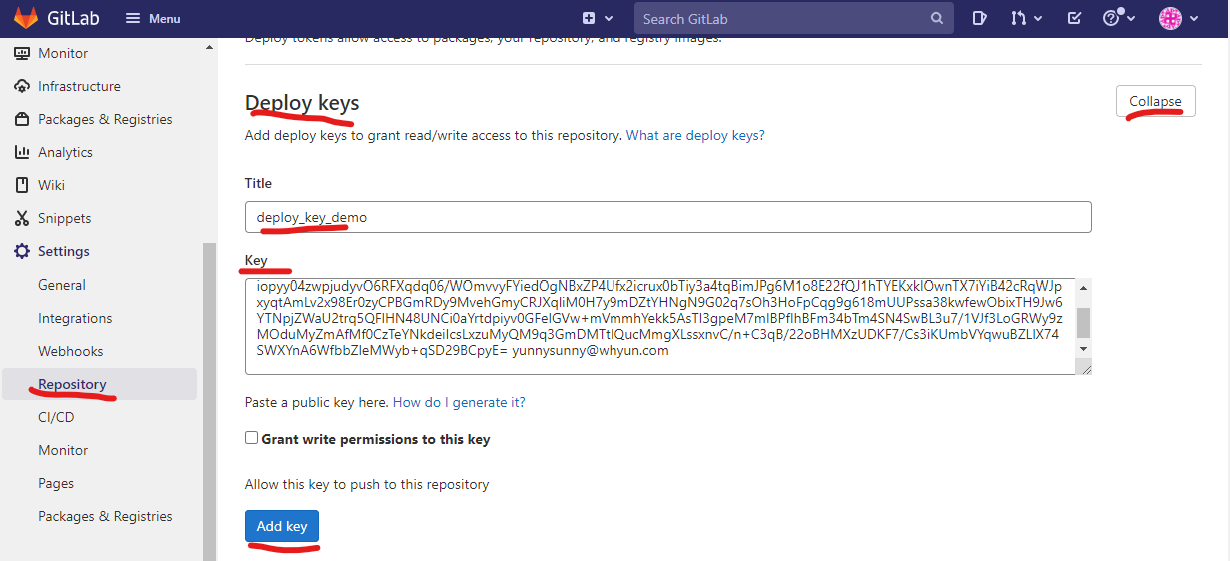Collapse the Deploy keys section

click(x=1155, y=101)
